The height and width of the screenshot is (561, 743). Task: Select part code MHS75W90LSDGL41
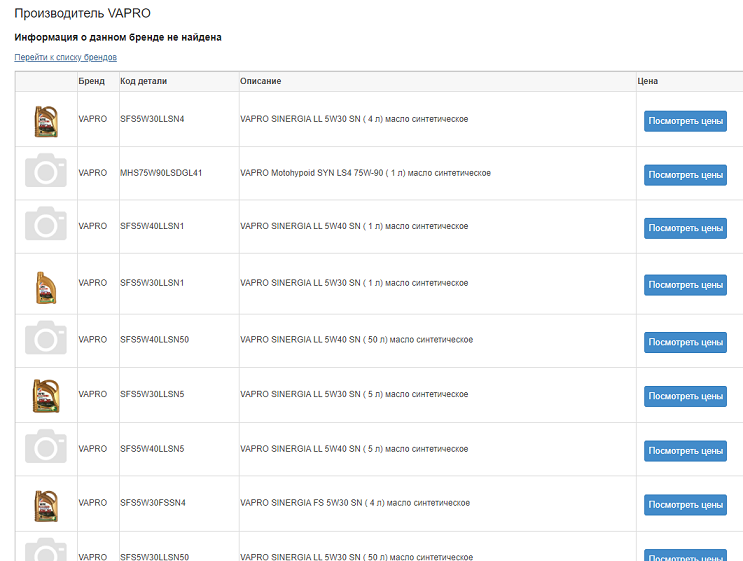pyautogui.click(x=161, y=173)
